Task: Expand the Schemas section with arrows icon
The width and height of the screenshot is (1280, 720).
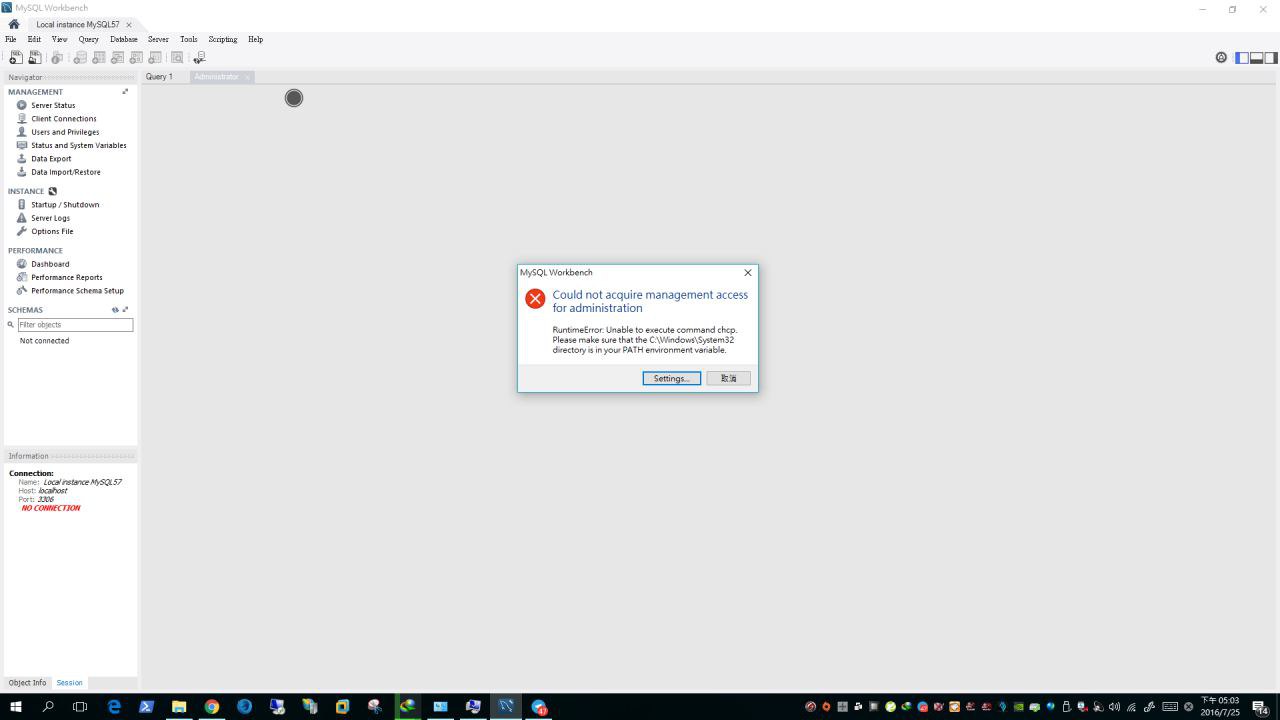Action: click(x=125, y=310)
